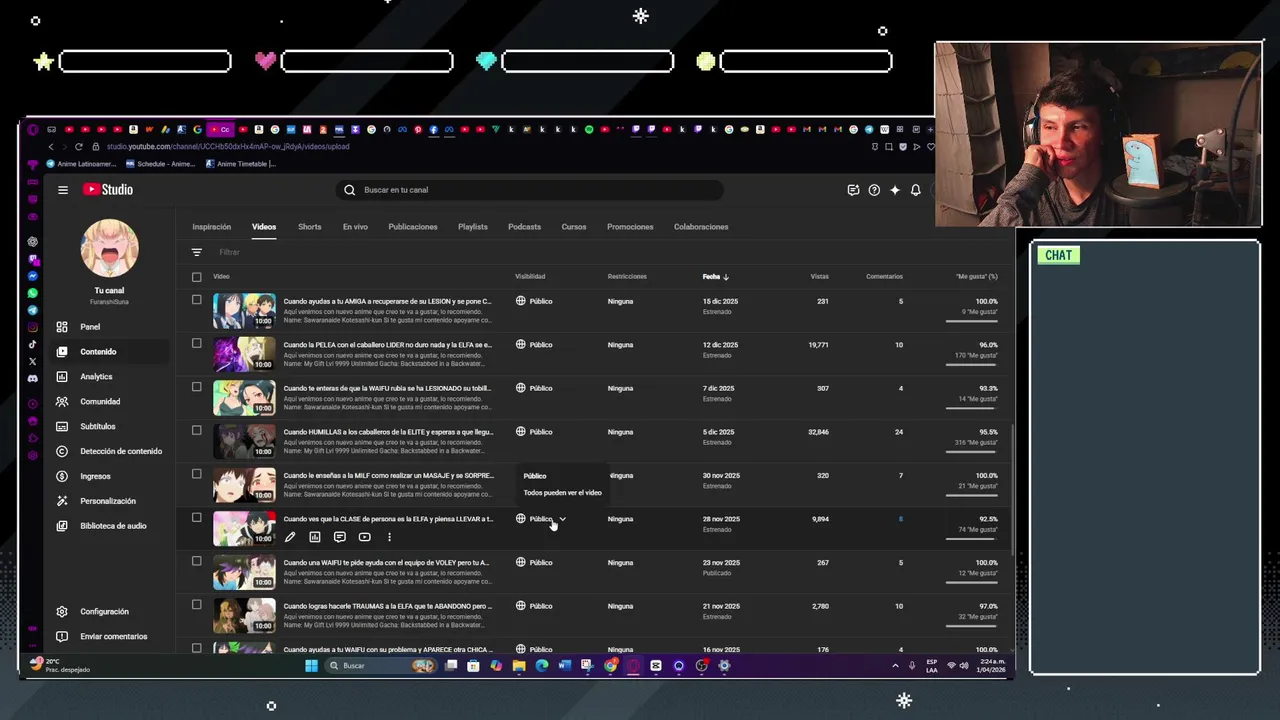Expand the visibility dropdown arrow on the 28 nov video
This screenshot has height=720, width=1280.
tap(563, 519)
